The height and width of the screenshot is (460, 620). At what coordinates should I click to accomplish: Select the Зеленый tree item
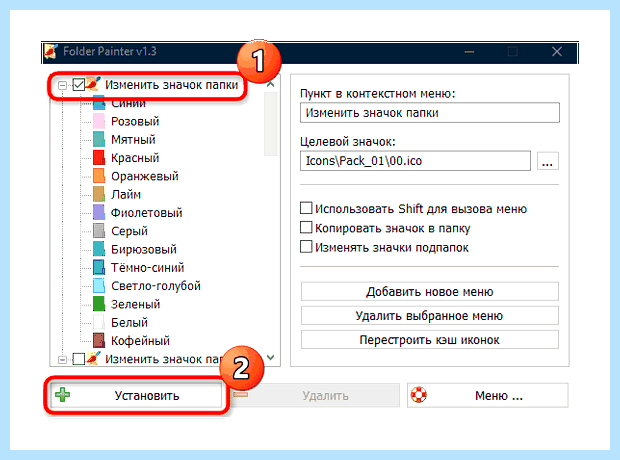coord(136,304)
